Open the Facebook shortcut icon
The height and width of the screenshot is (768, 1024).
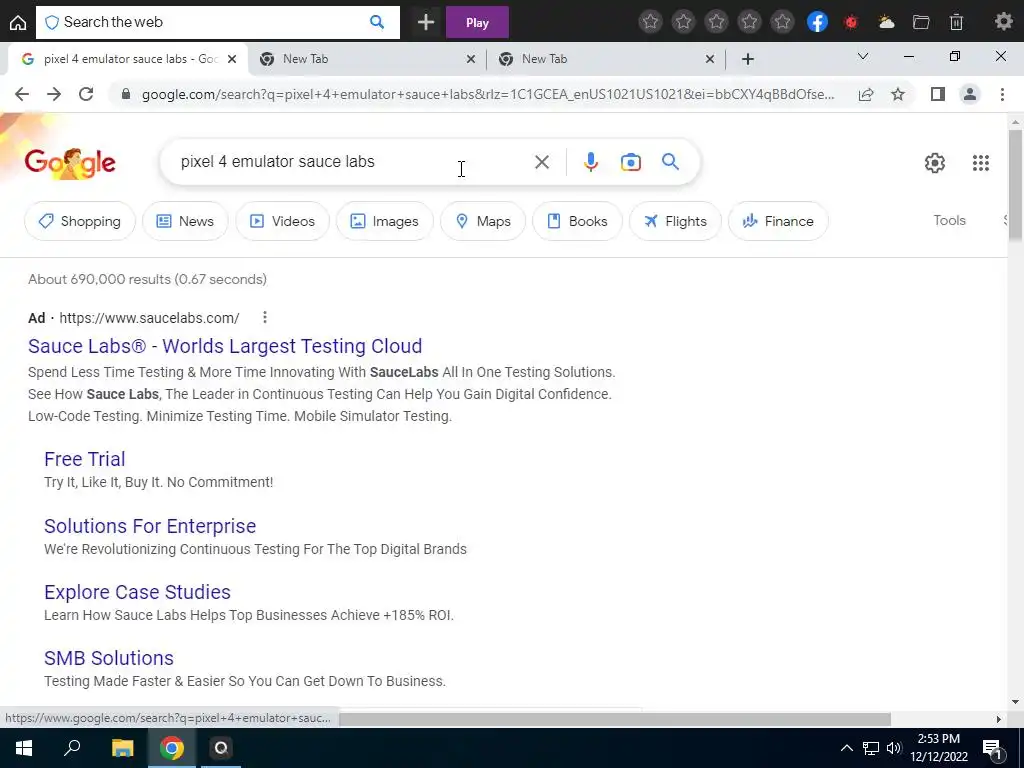pos(817,22)
